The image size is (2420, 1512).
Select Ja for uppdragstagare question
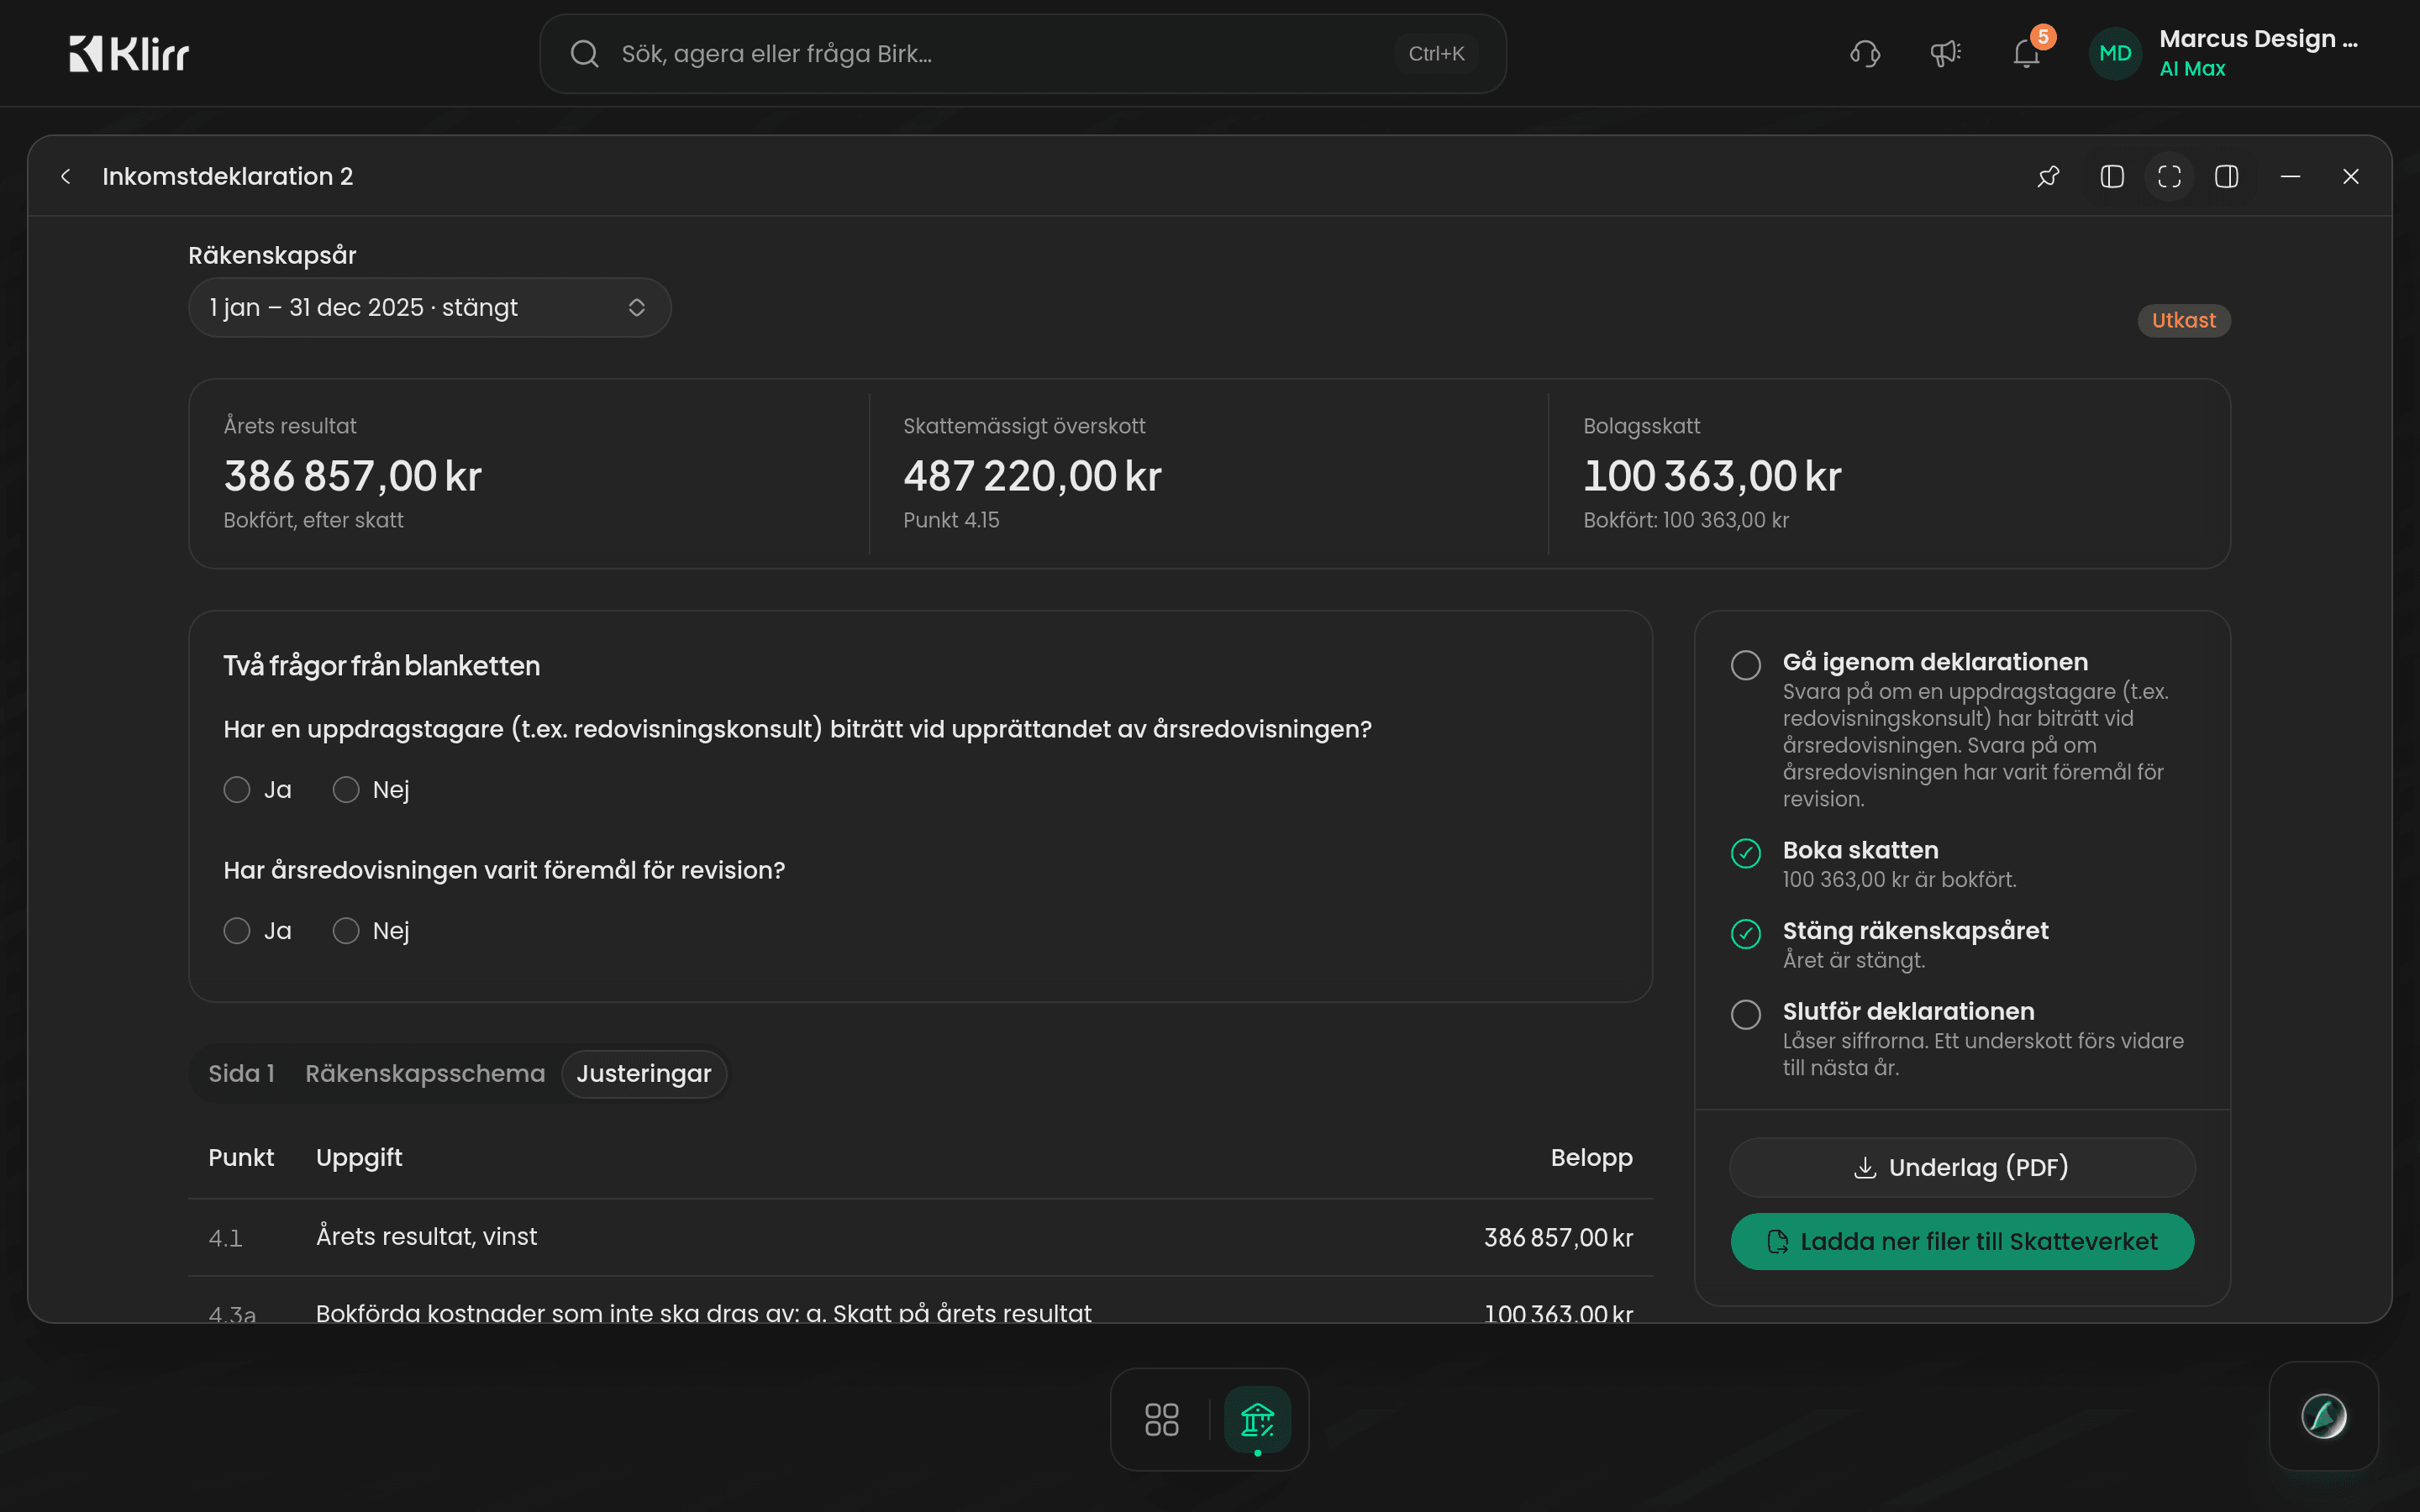coord(237,790)
